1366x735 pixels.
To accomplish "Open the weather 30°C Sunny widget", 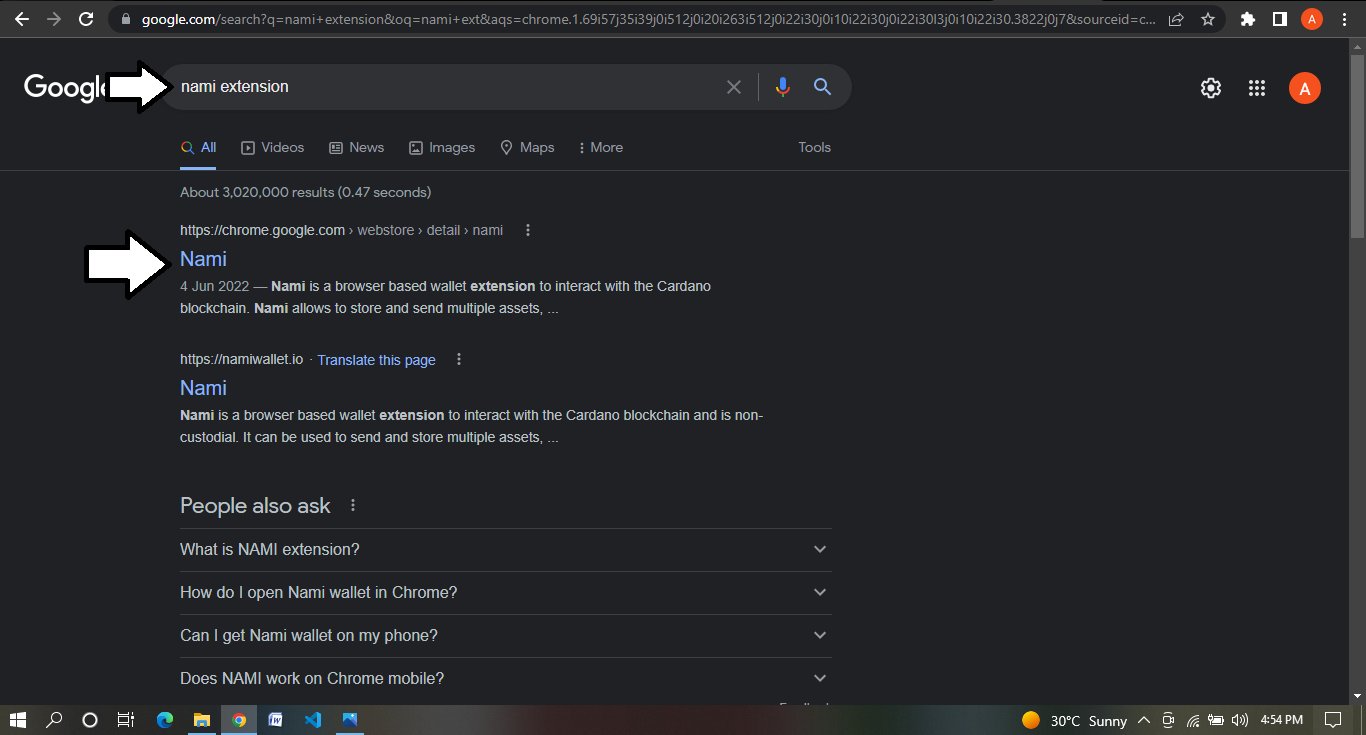I will (1075, 720).
